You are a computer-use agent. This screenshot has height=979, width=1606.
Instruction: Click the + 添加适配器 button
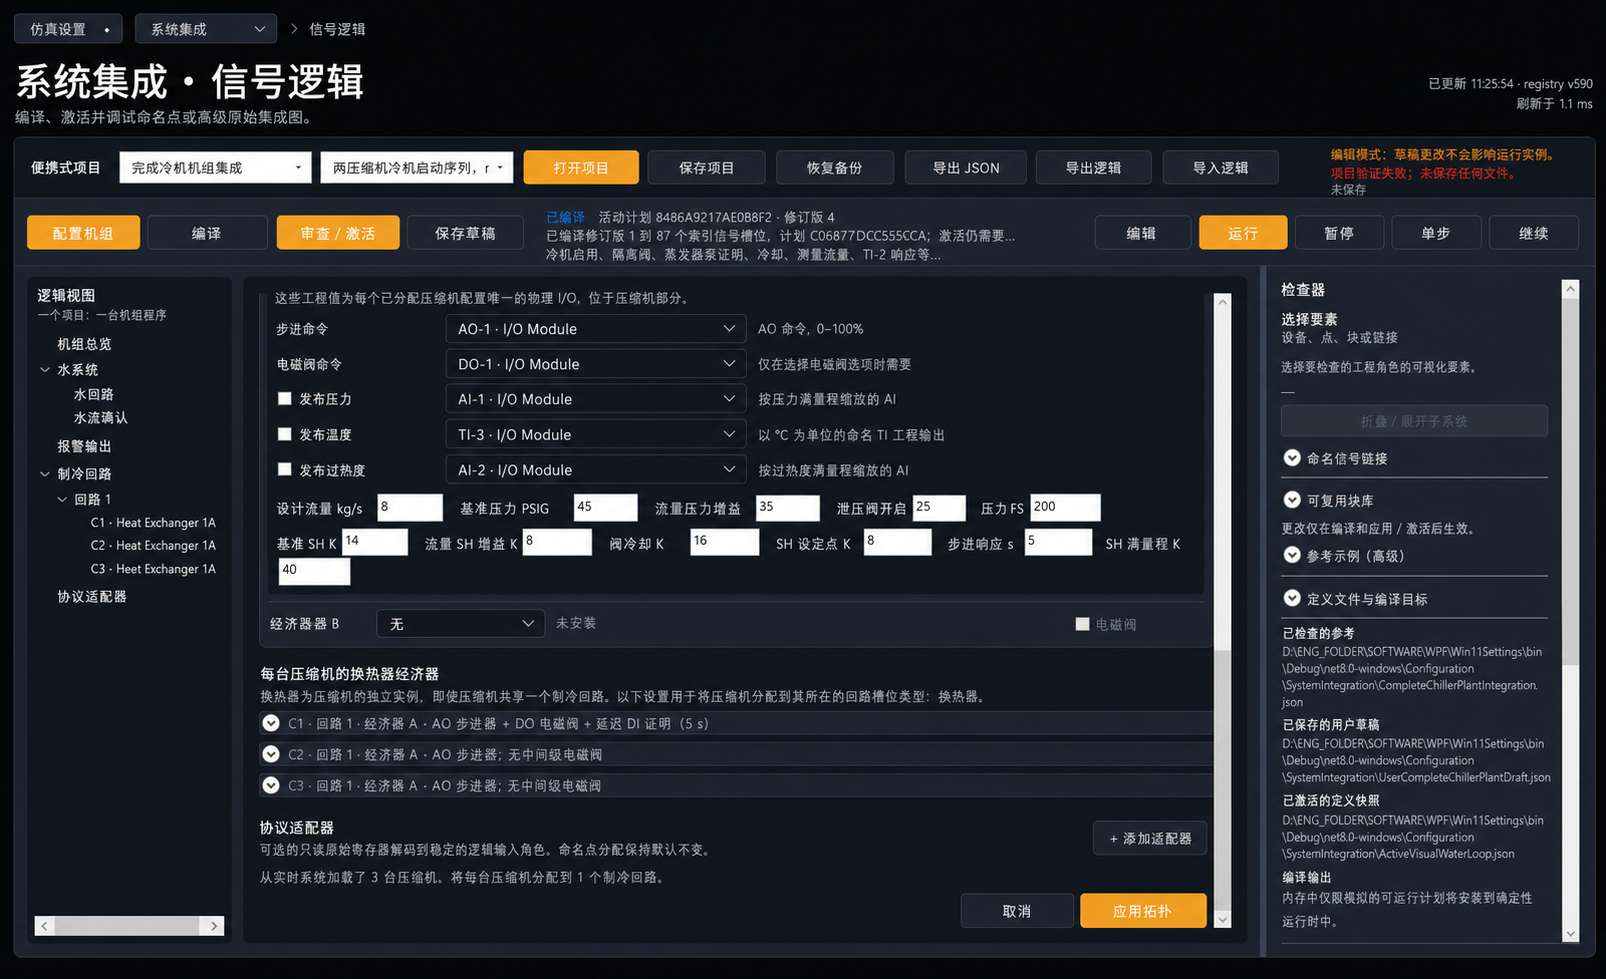[1150, 838]
